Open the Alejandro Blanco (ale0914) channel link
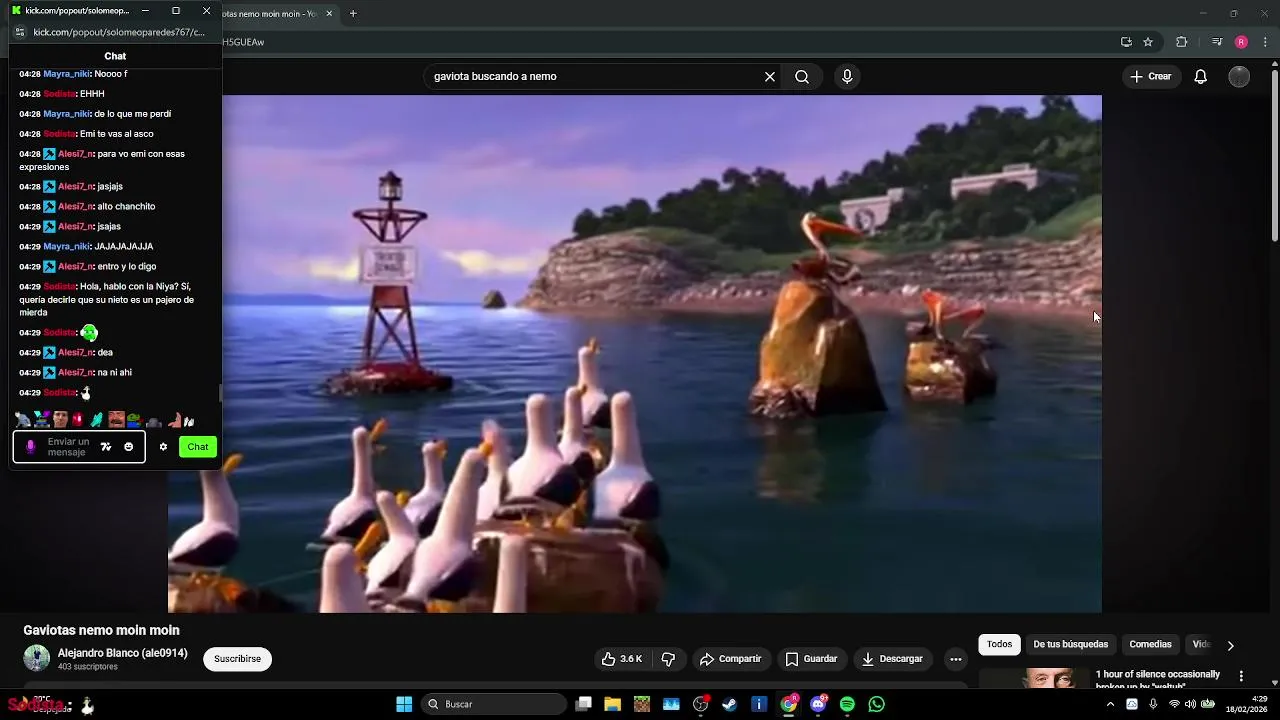The width and height of the screenshot is (1280, 720). click(123, 653)
